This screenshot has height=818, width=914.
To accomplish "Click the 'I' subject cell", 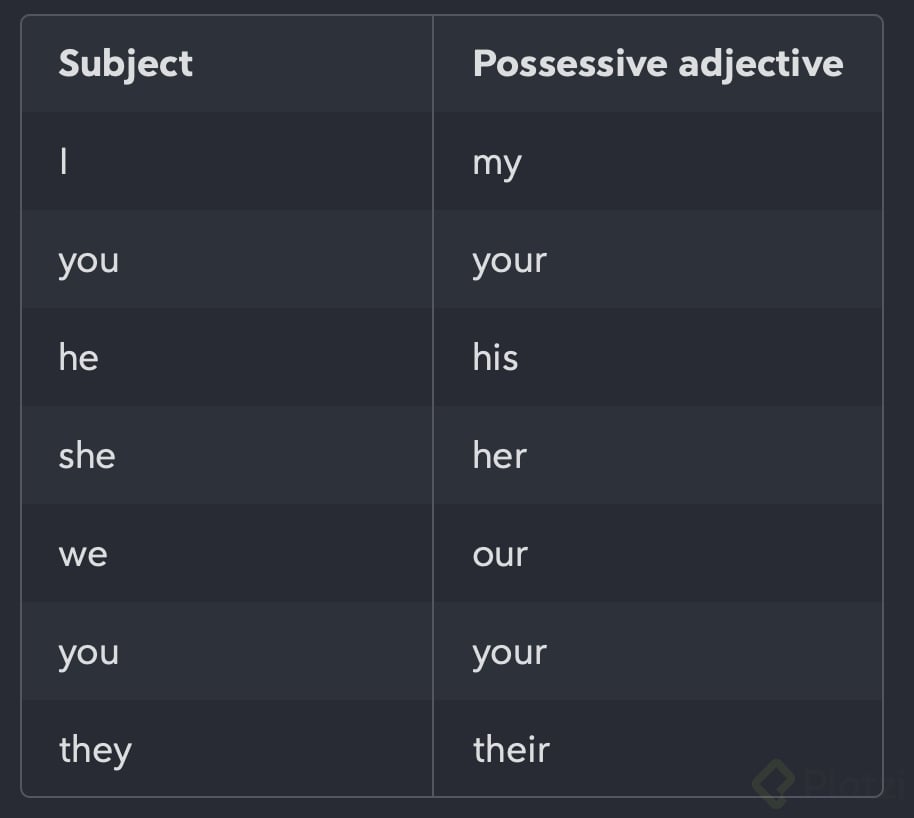I will [64, 161].
